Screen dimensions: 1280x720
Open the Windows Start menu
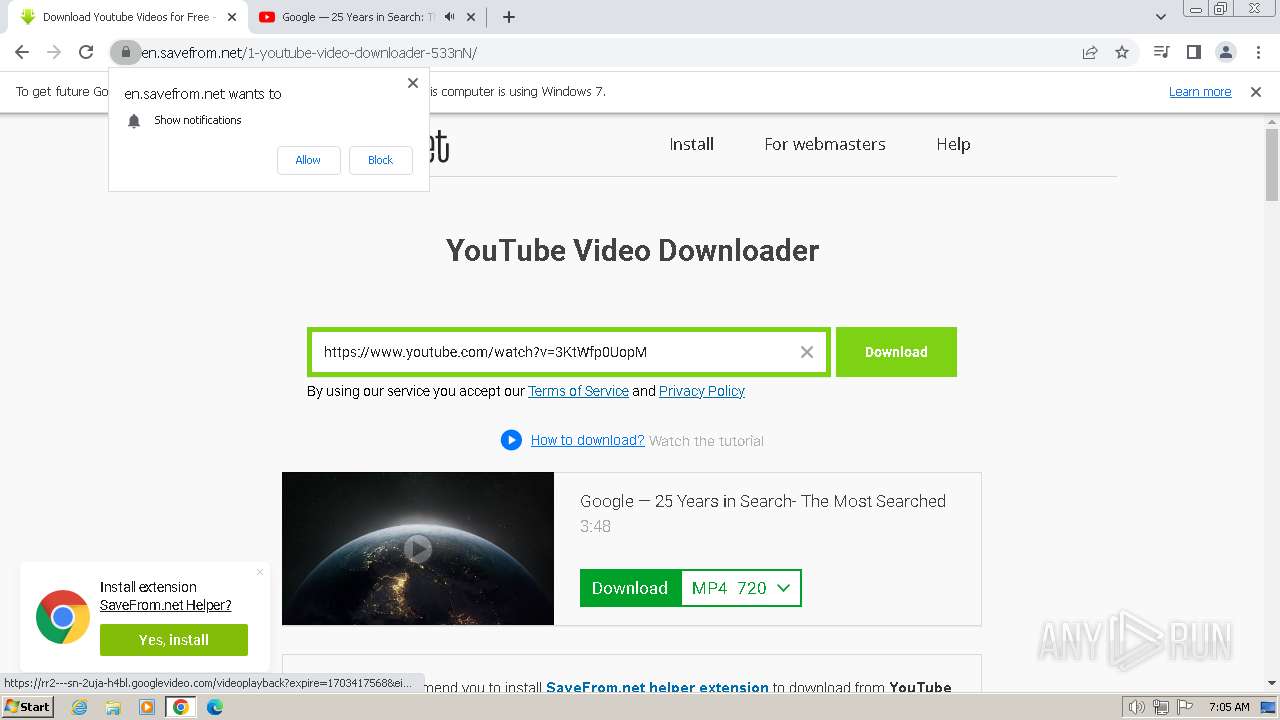[27, 707]
